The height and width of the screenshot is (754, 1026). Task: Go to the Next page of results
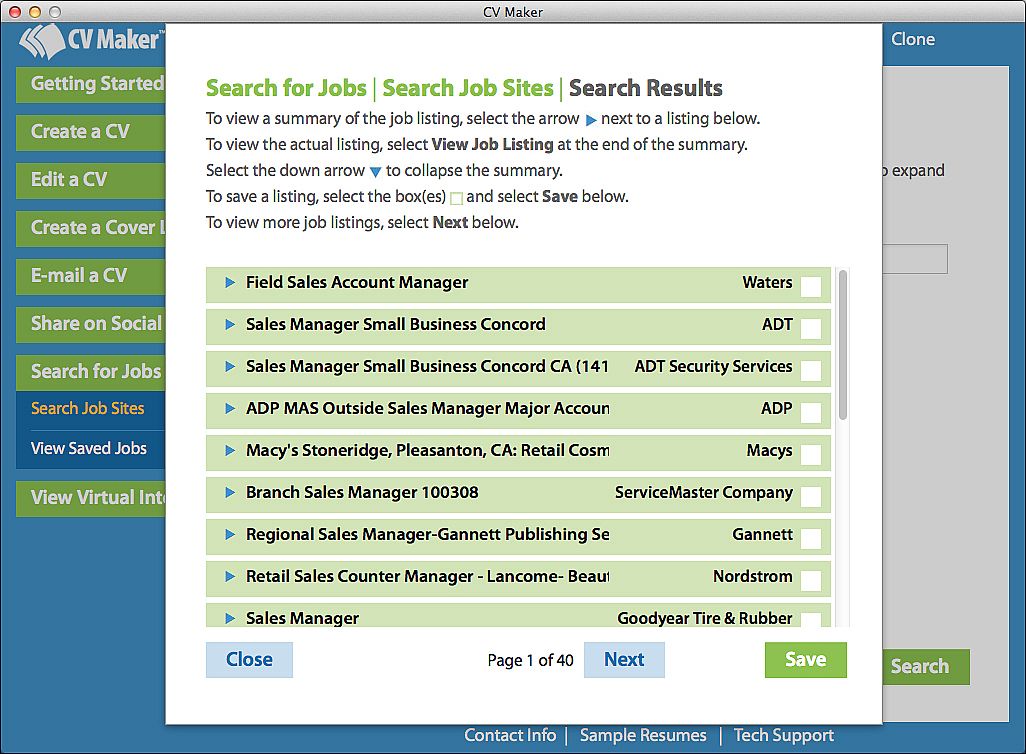624,660
